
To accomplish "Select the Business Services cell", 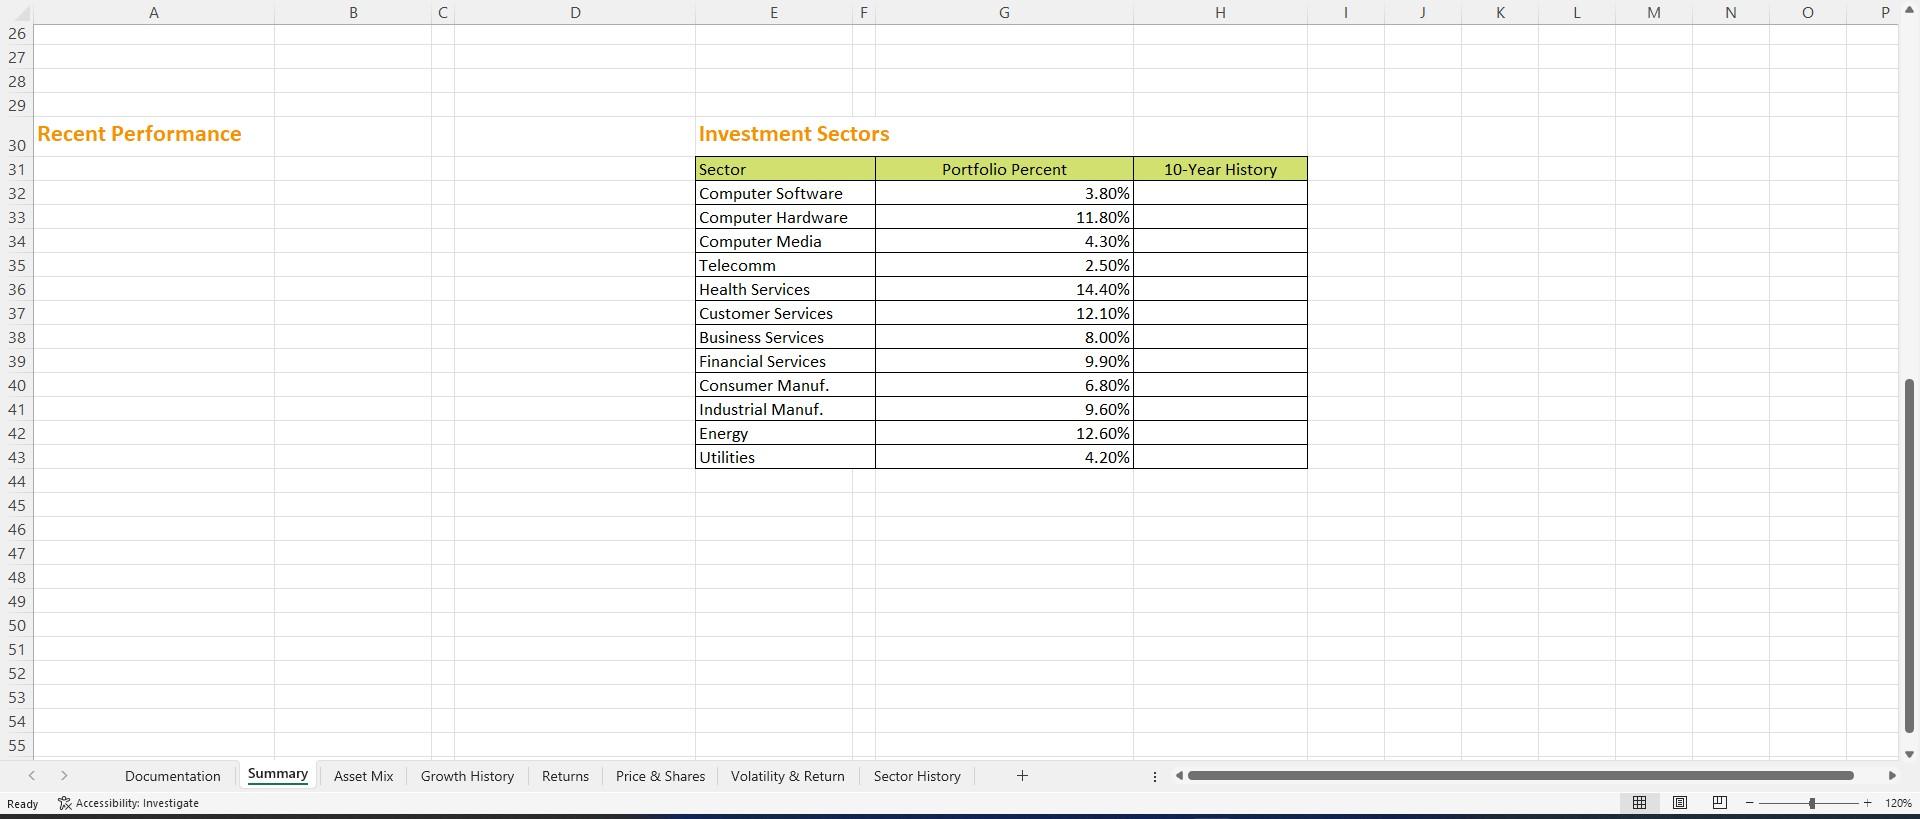I will [x=785, y=337].
